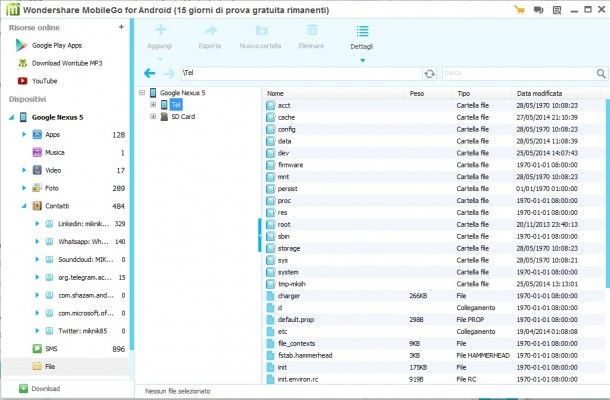610x400 pixels.
Task: Open the Dettagli view dropdown arrow
Action: click(362, 60)
